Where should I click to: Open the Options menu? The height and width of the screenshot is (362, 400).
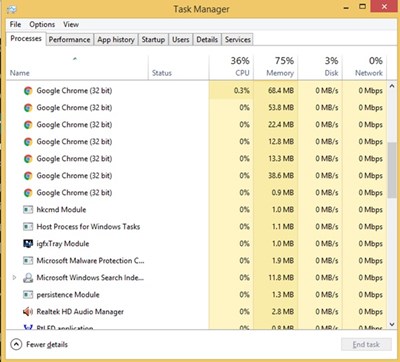tap(42, 24)
